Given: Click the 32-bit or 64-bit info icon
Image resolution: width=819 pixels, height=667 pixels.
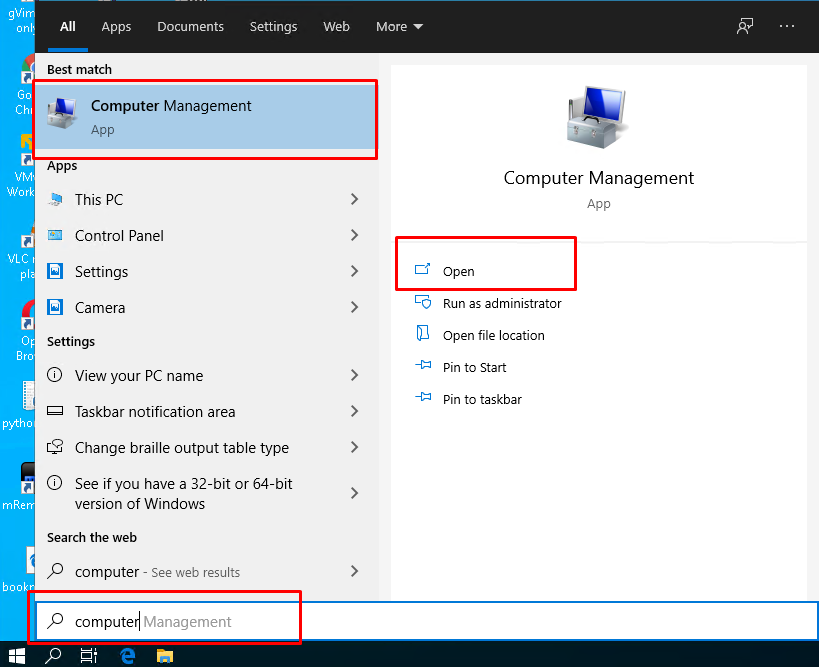Looking at the screenshot, I should [x=55, y=483].
